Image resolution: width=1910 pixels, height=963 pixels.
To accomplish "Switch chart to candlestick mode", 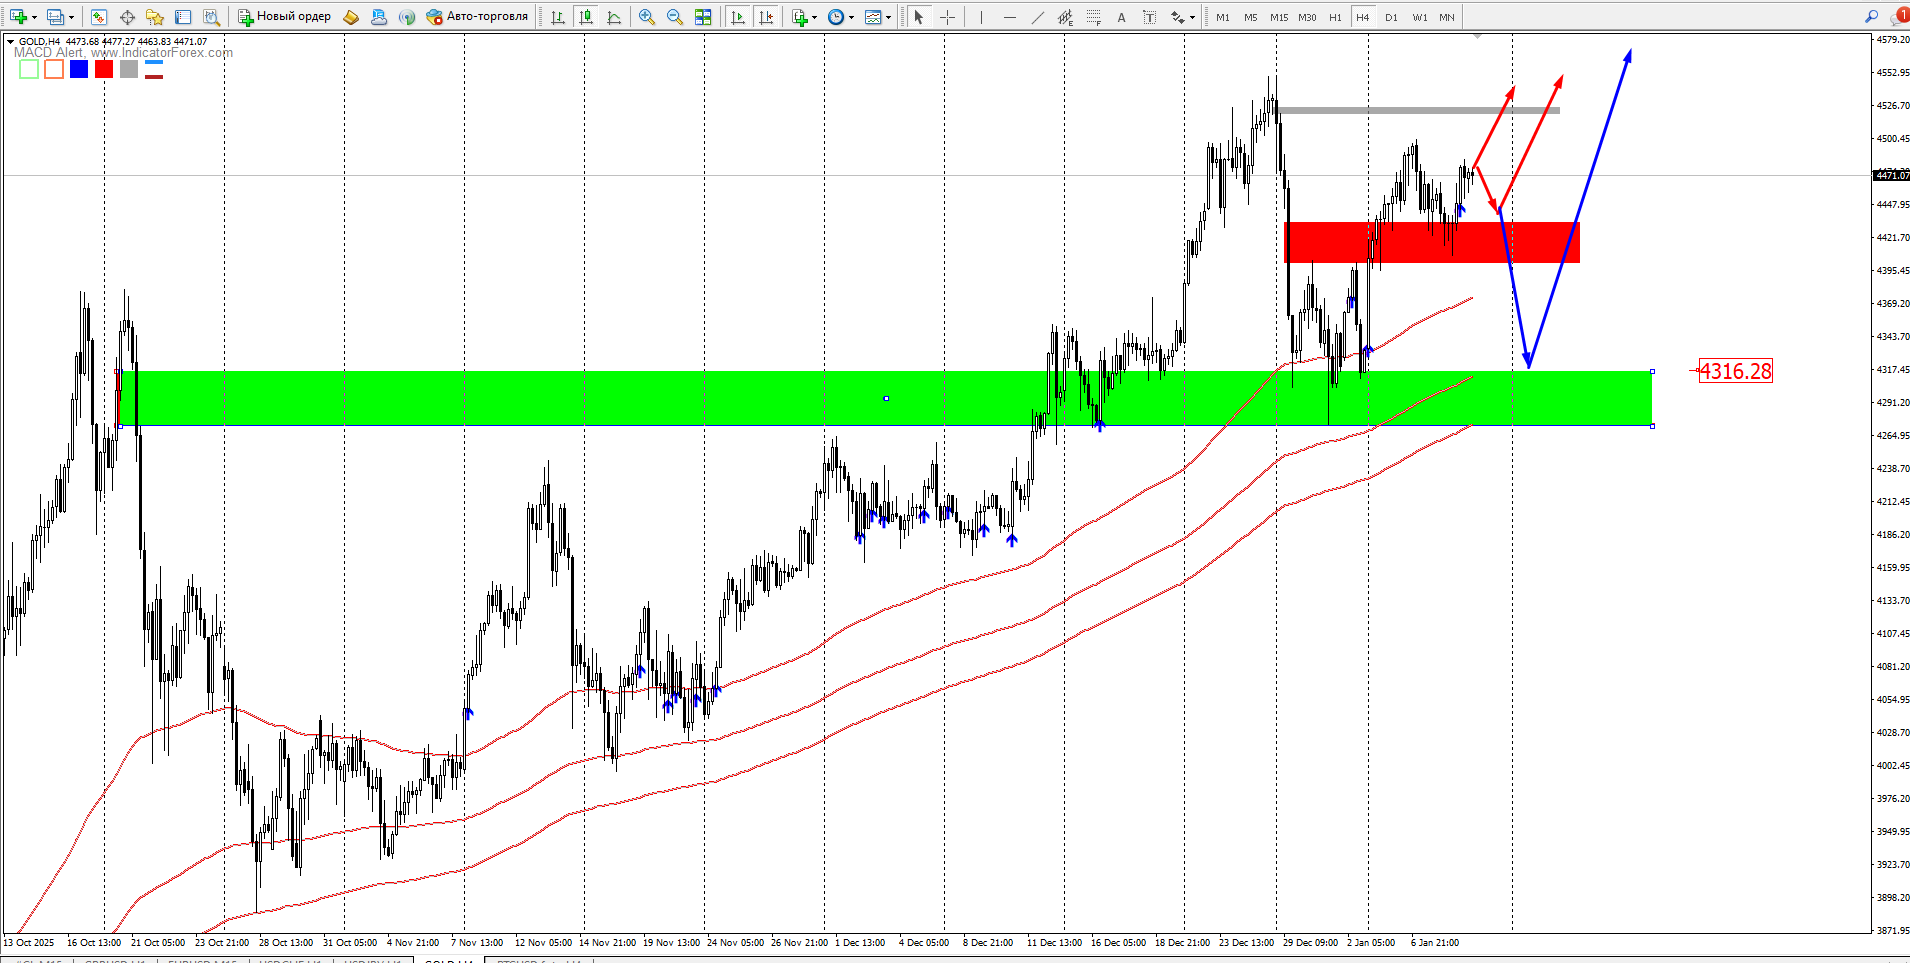I will 586,17.
